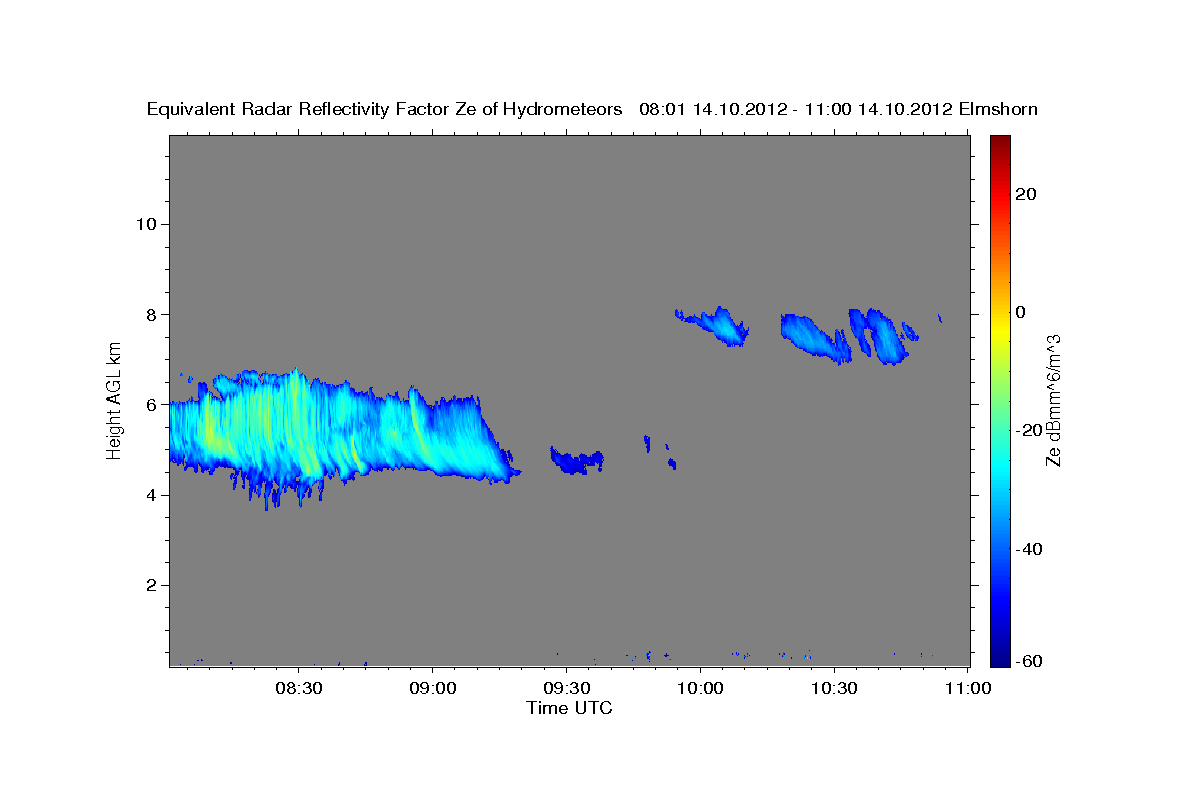
Task: Click the dark blue bottom of the colorbar
Action: tap(1000, 655)
